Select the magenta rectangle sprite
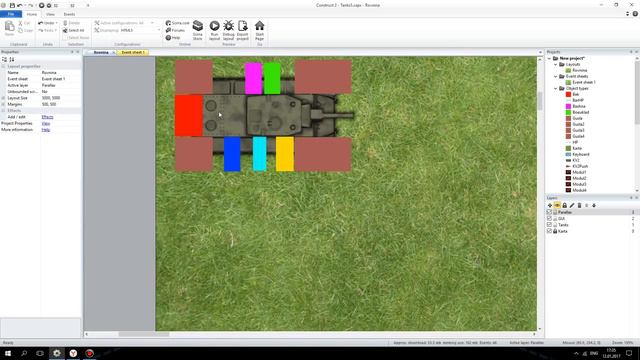Image resolution: width=640 pixels, height=360 pixels. (253, 78)
